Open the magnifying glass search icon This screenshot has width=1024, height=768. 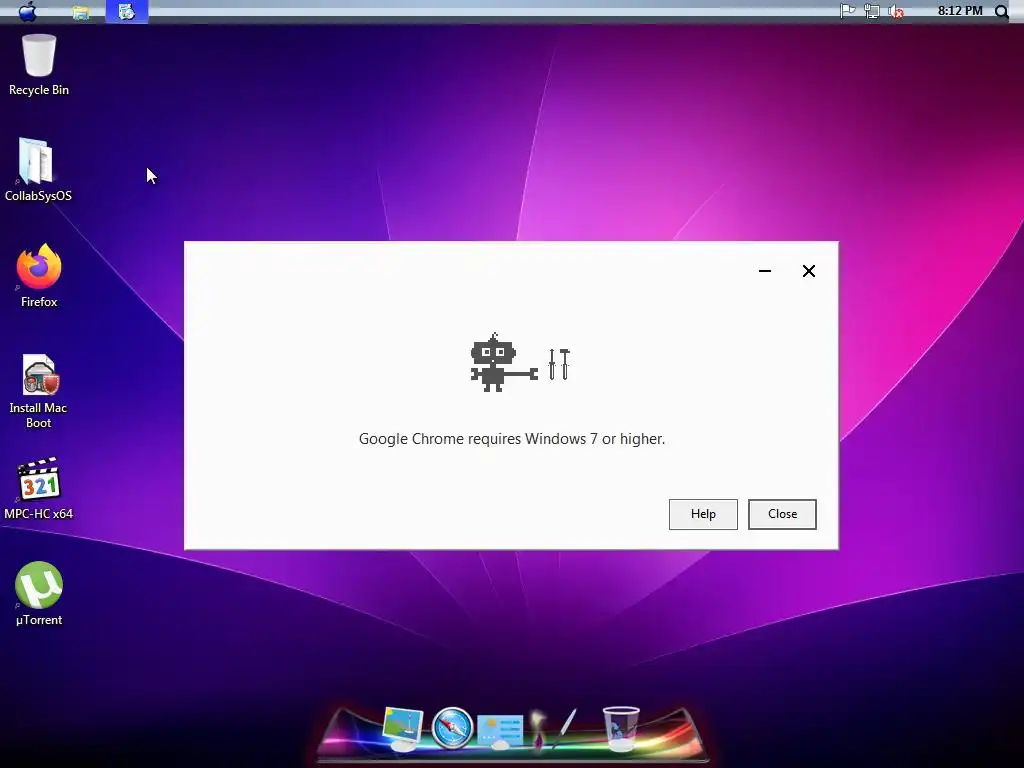(1001, 11)
